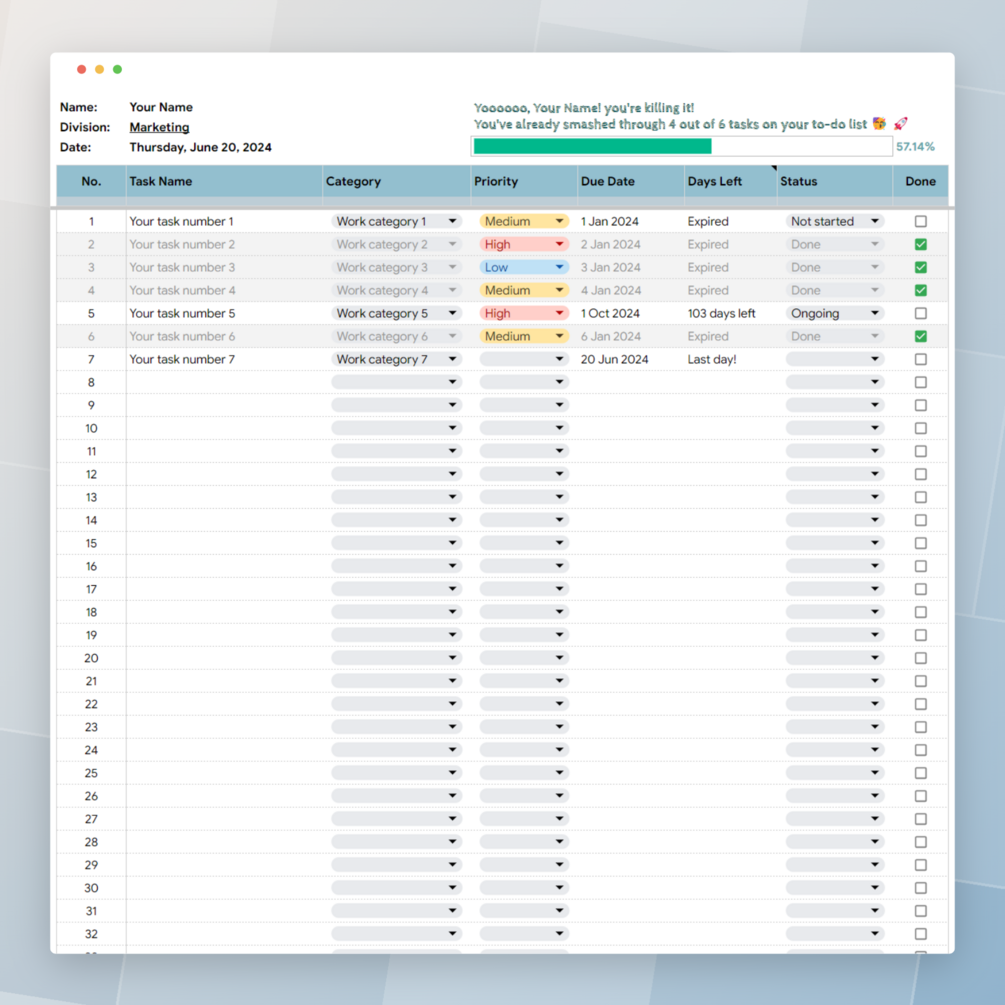Viewport: 1005px width, 1005px height.
Task: Click the red window close dot
Action: (x=81, y=69)
